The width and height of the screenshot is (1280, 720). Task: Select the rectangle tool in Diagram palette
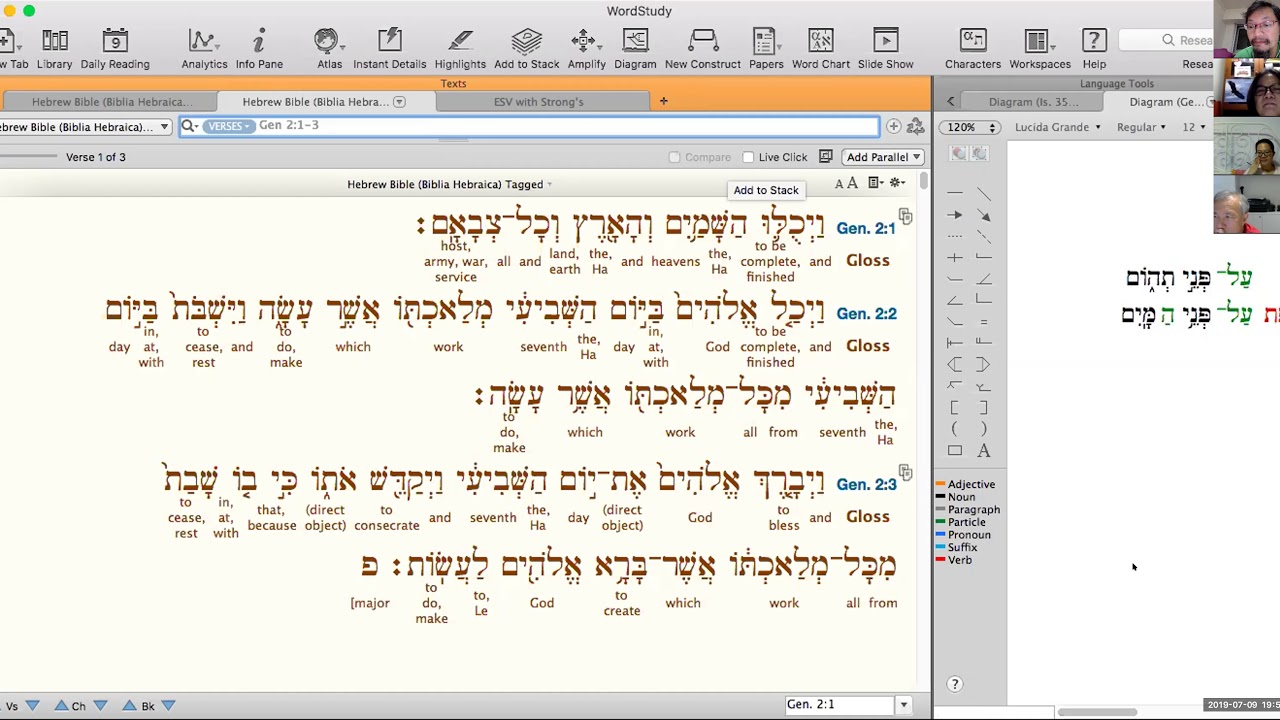(x=955, y=451)
